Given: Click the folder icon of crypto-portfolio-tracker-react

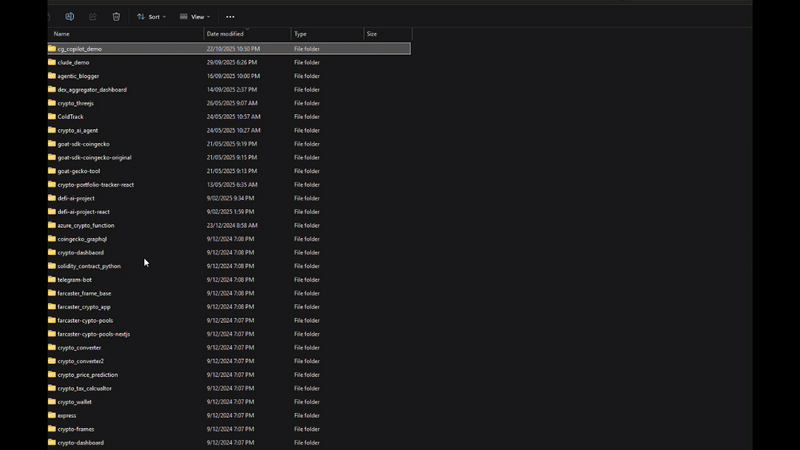Looking at the screenshot, I should point(52,184).
